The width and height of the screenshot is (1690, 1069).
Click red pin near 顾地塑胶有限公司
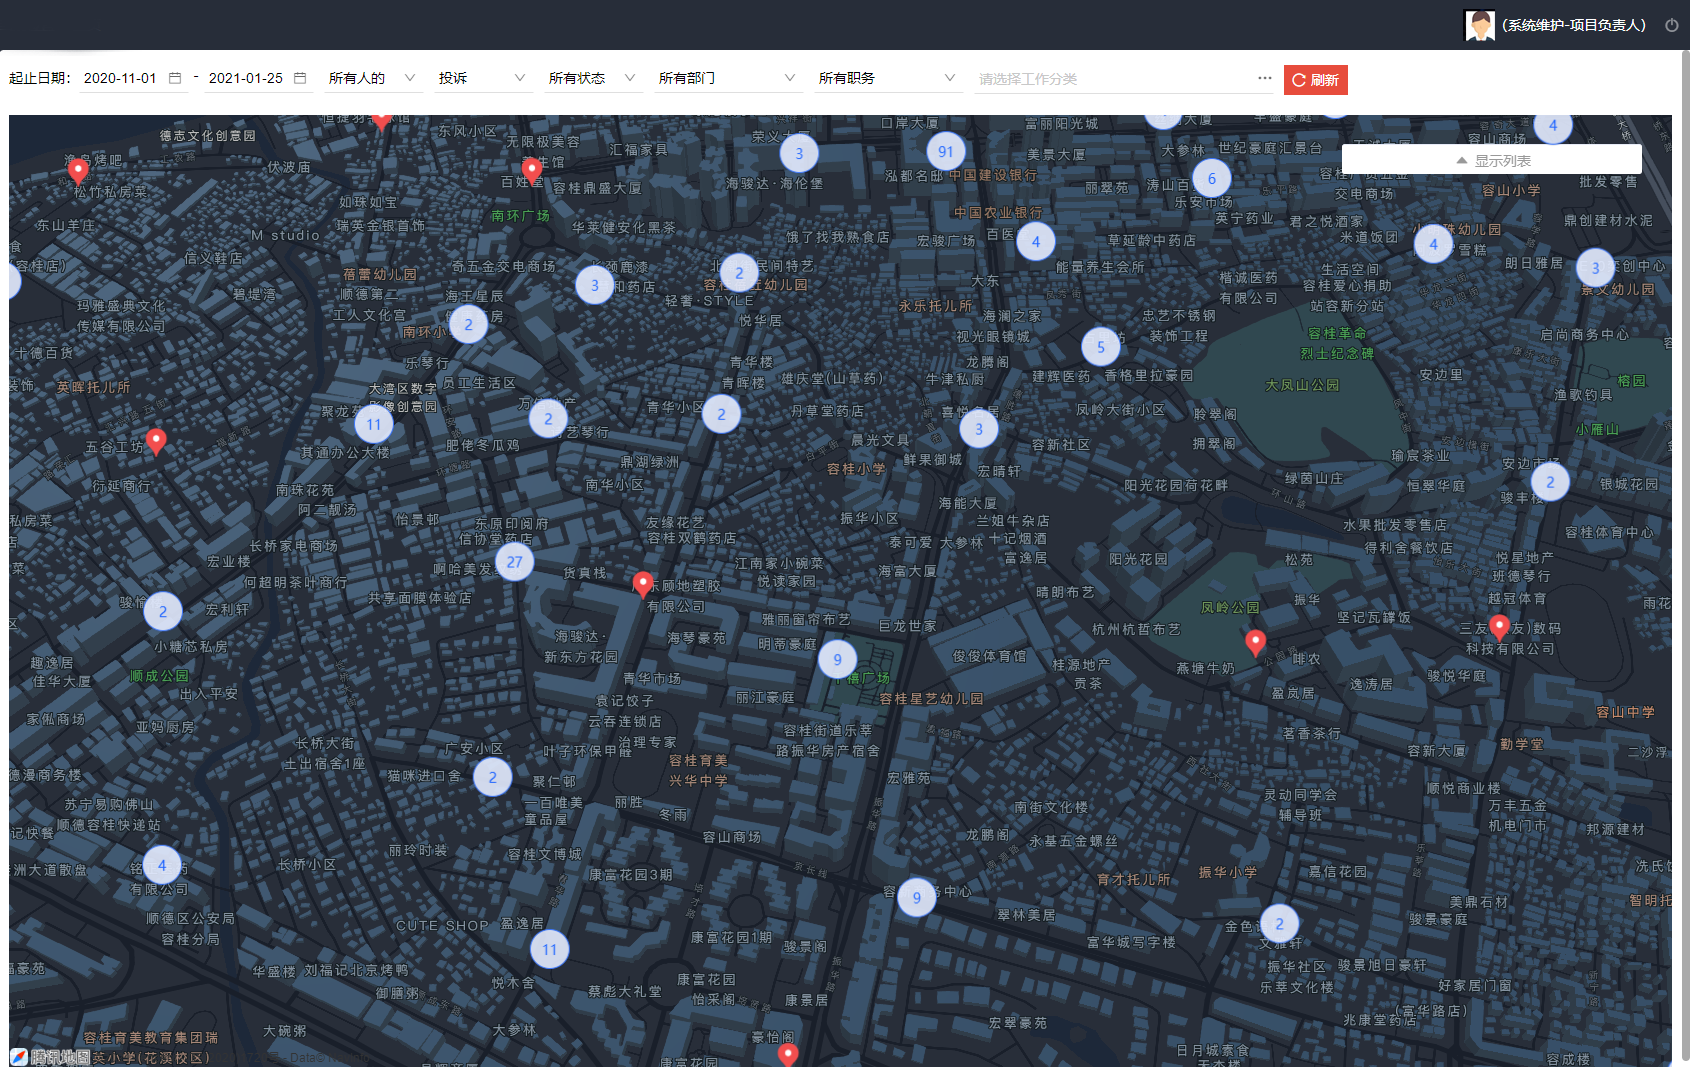(x=643, y=584)
